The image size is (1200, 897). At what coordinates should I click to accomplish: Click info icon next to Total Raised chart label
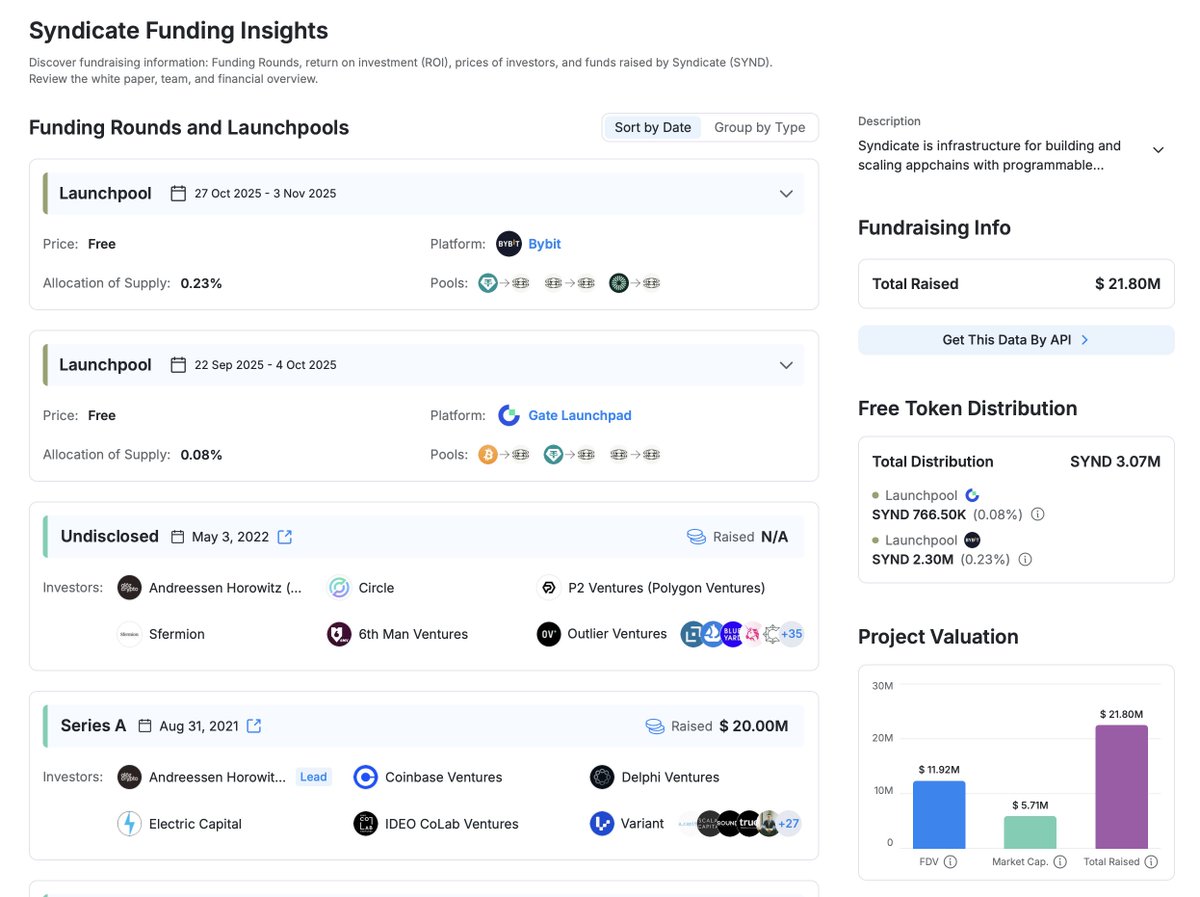pos(1151,861)
